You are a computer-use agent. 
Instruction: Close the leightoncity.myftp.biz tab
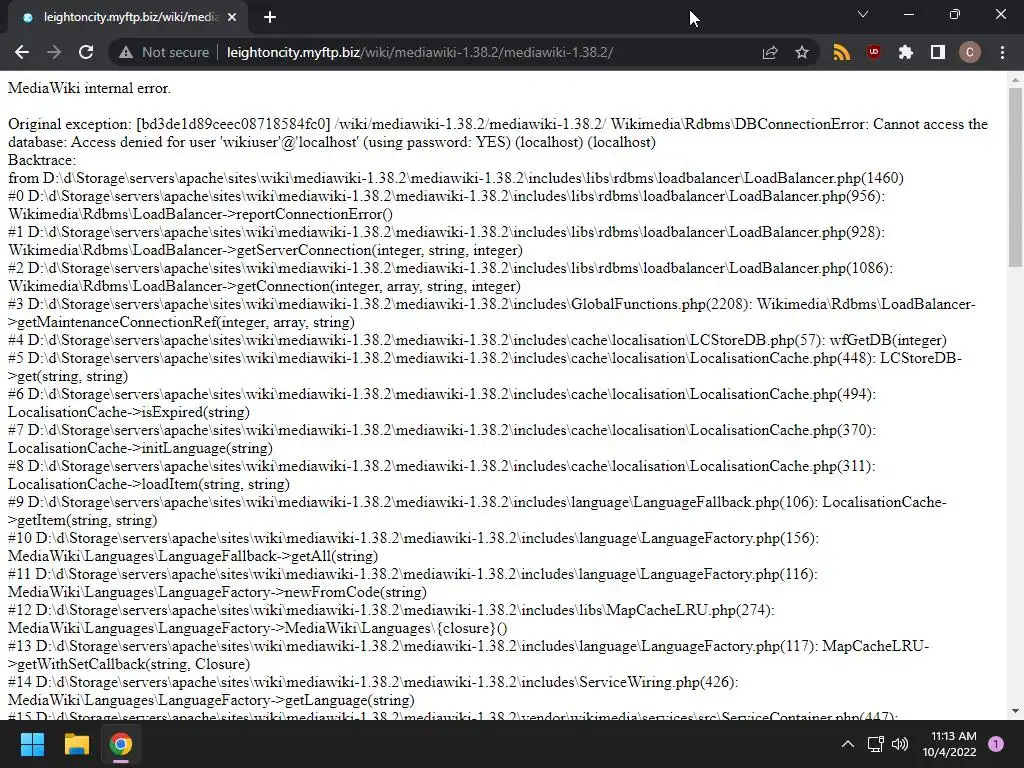(x=232, y=18)
